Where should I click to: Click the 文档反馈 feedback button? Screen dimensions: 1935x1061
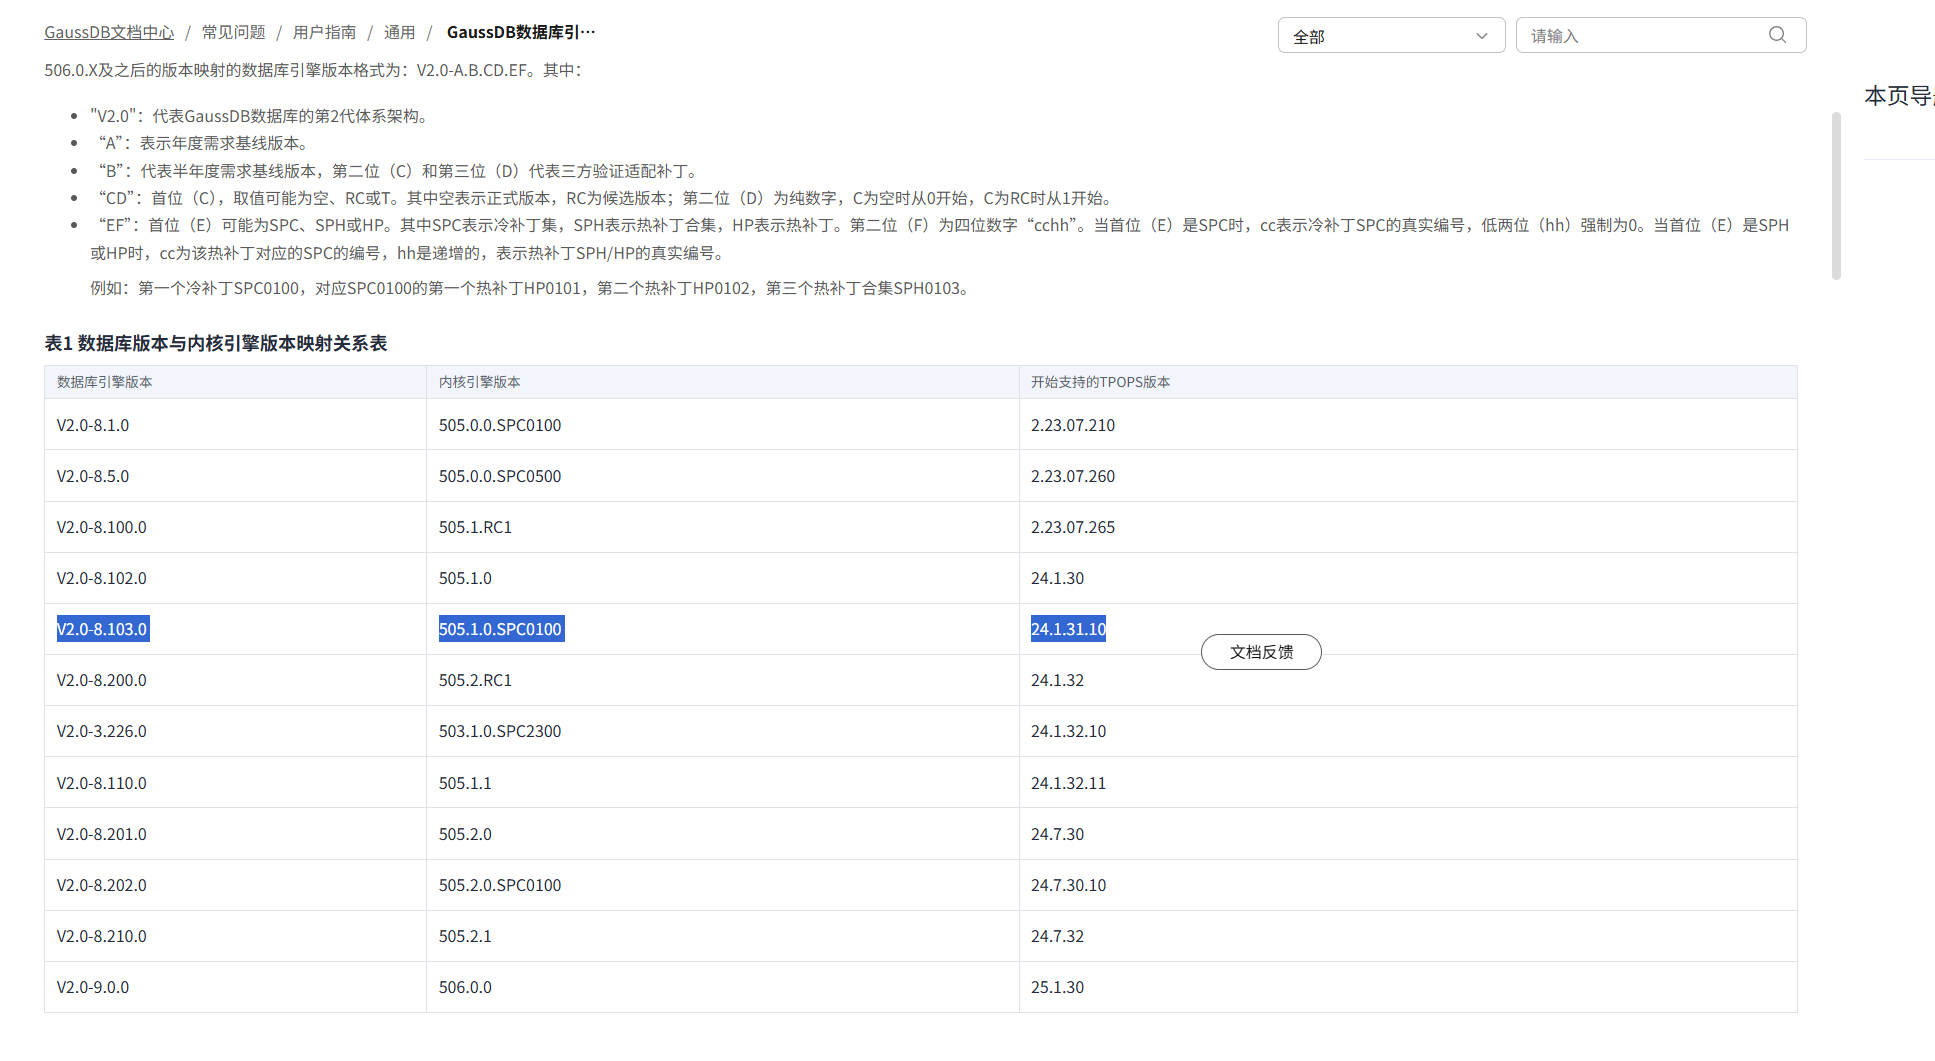(x=1261, y=652)
